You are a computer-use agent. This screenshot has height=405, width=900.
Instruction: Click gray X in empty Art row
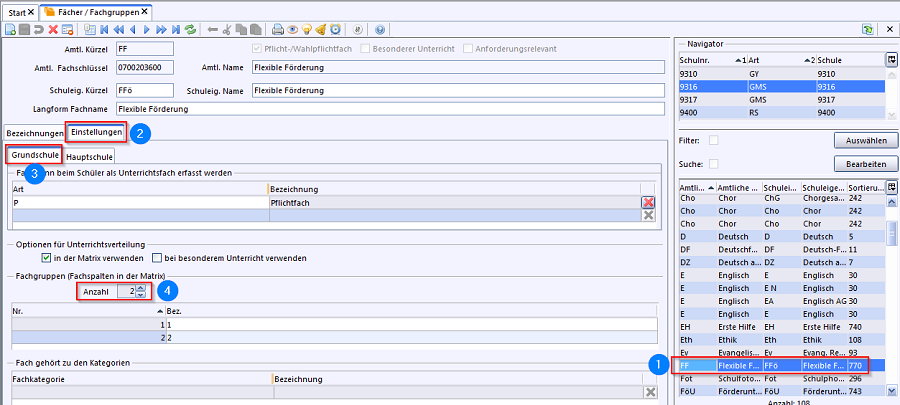[649, 215]
